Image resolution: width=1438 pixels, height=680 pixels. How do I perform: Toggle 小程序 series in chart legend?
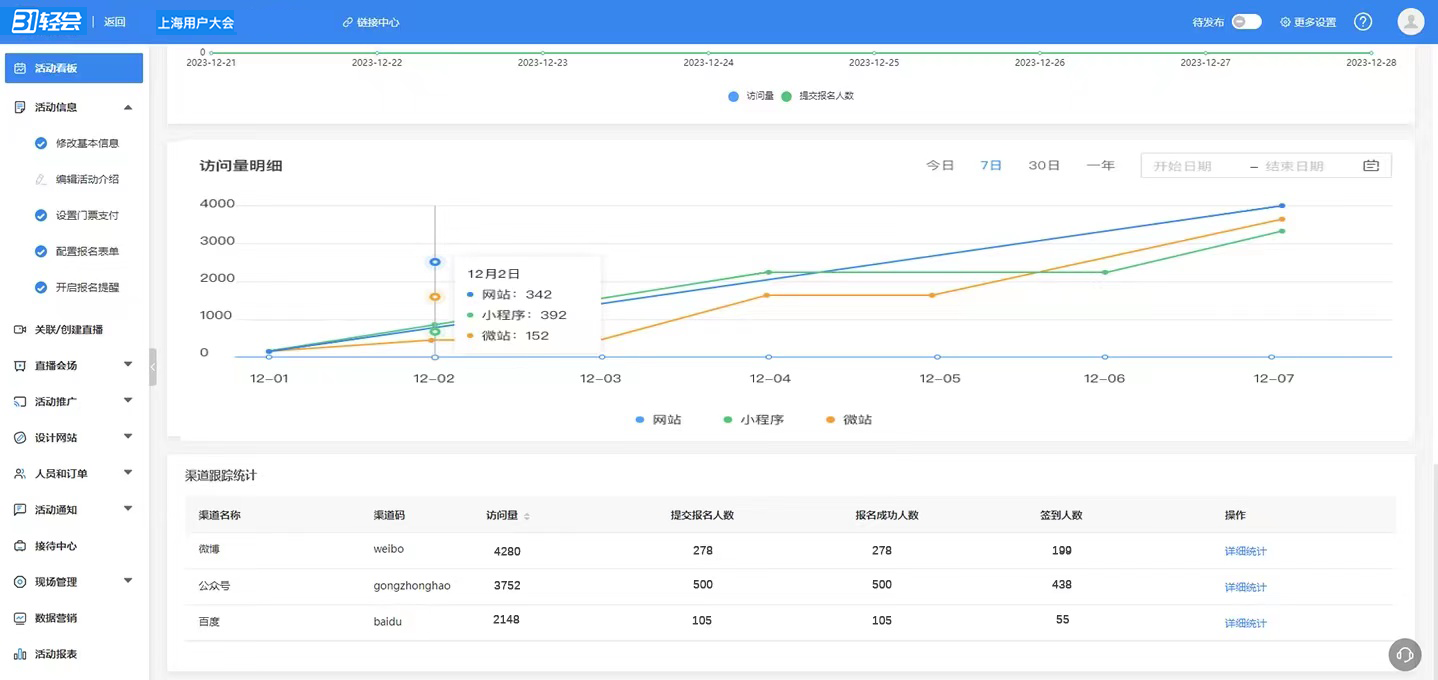click(x=753, y=420)
